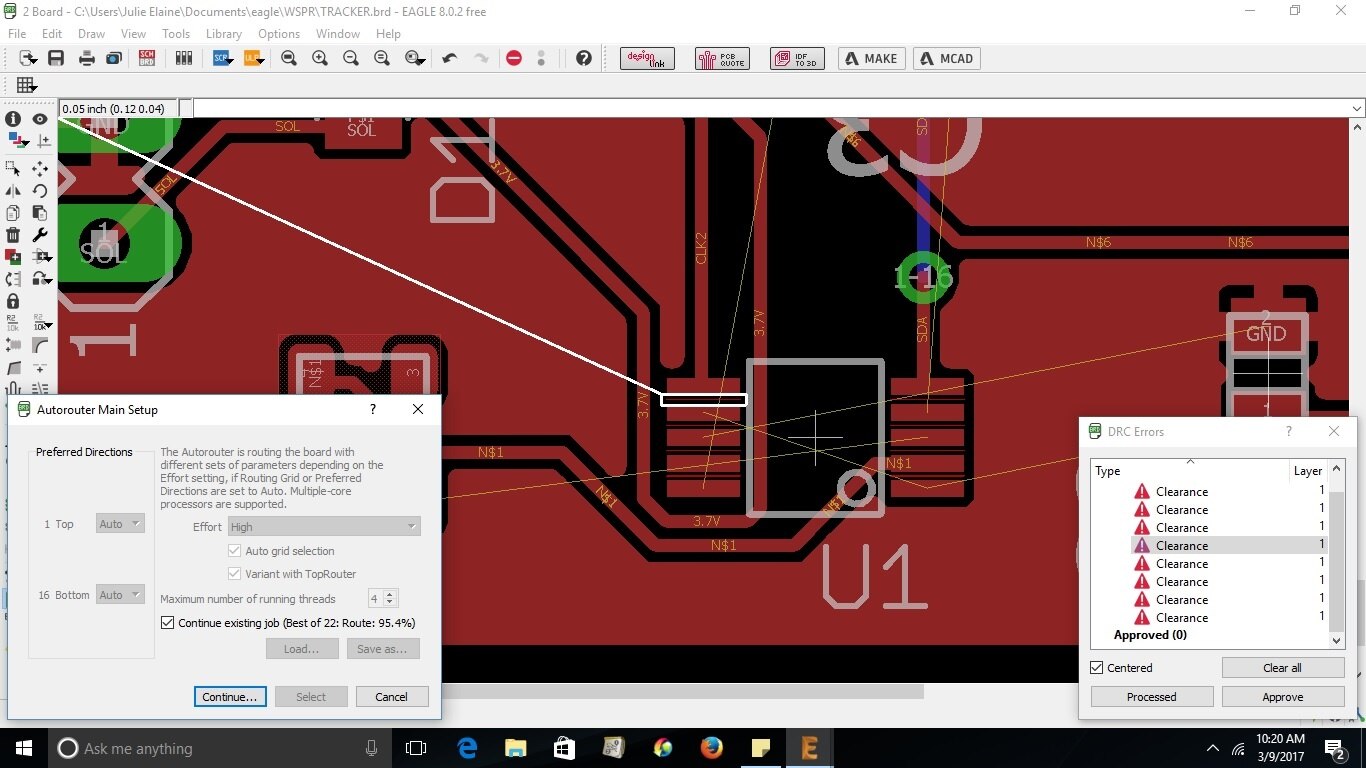Image resolution: width=1366 pixels, height=768 pixels.
Task: Click the IDF to 3D icon
Action: click(796, 59)
